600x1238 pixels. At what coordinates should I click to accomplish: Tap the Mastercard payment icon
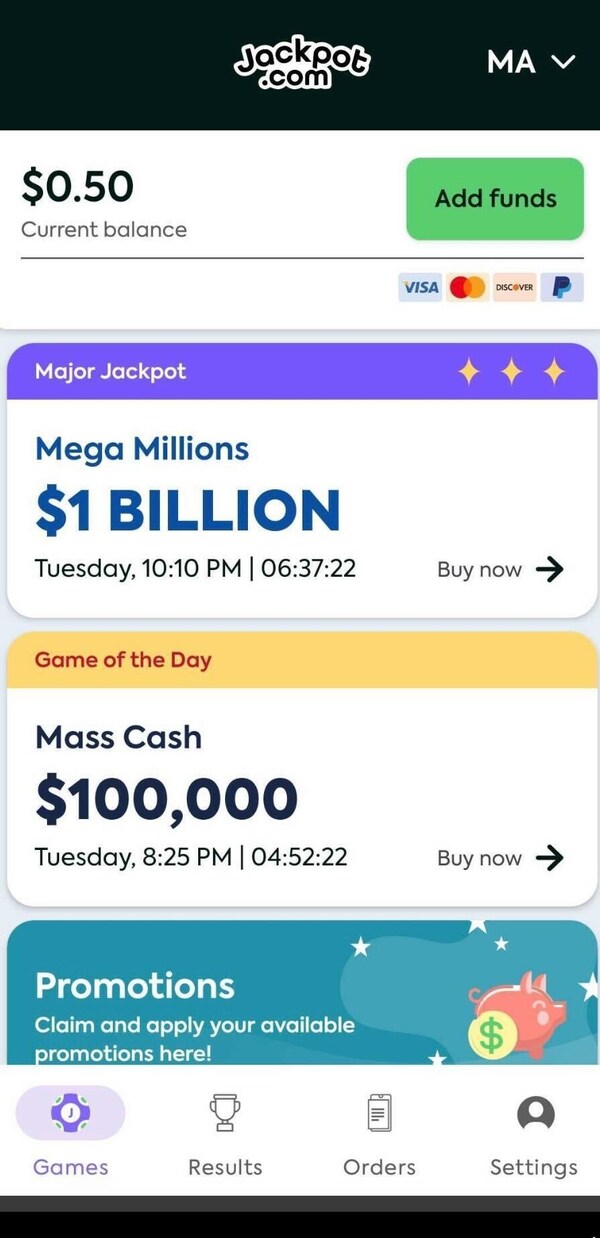click(467, 288)
